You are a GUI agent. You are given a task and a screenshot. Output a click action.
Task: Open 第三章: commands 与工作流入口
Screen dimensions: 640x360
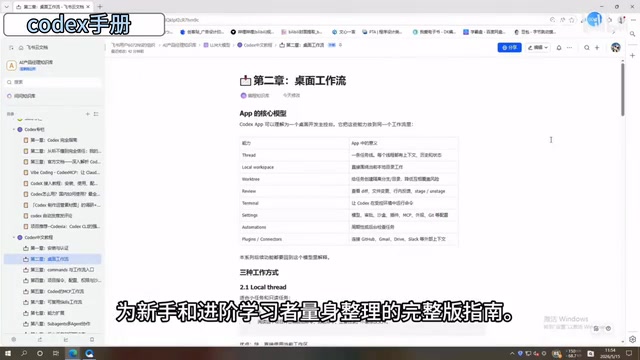coord(59,270)
